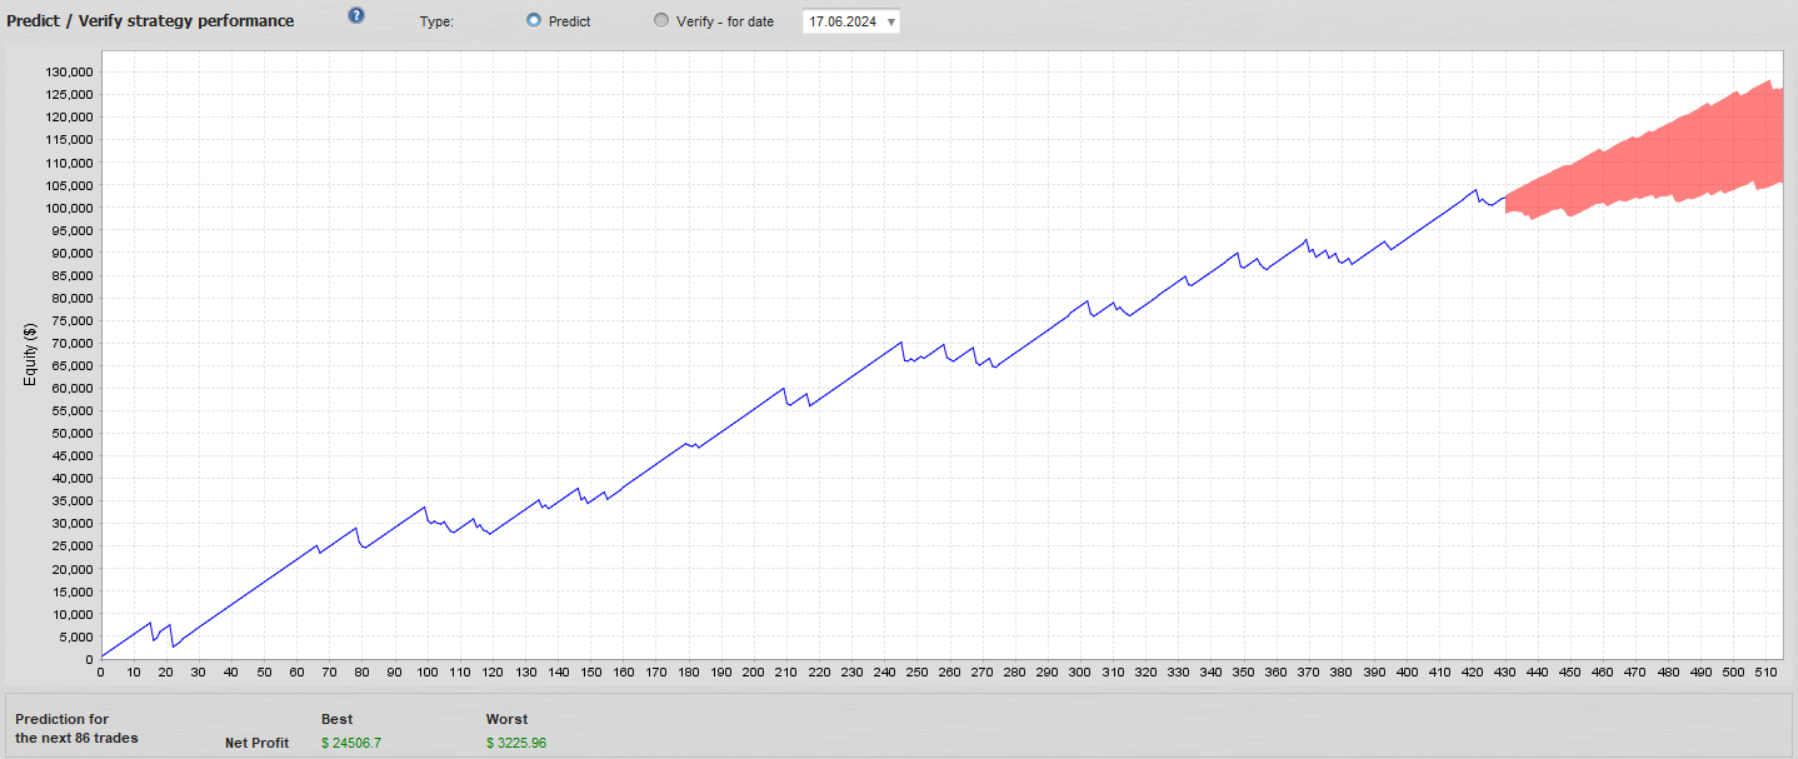Select the Predict radio button
1798x759 pixels.
tap(534, 21)
